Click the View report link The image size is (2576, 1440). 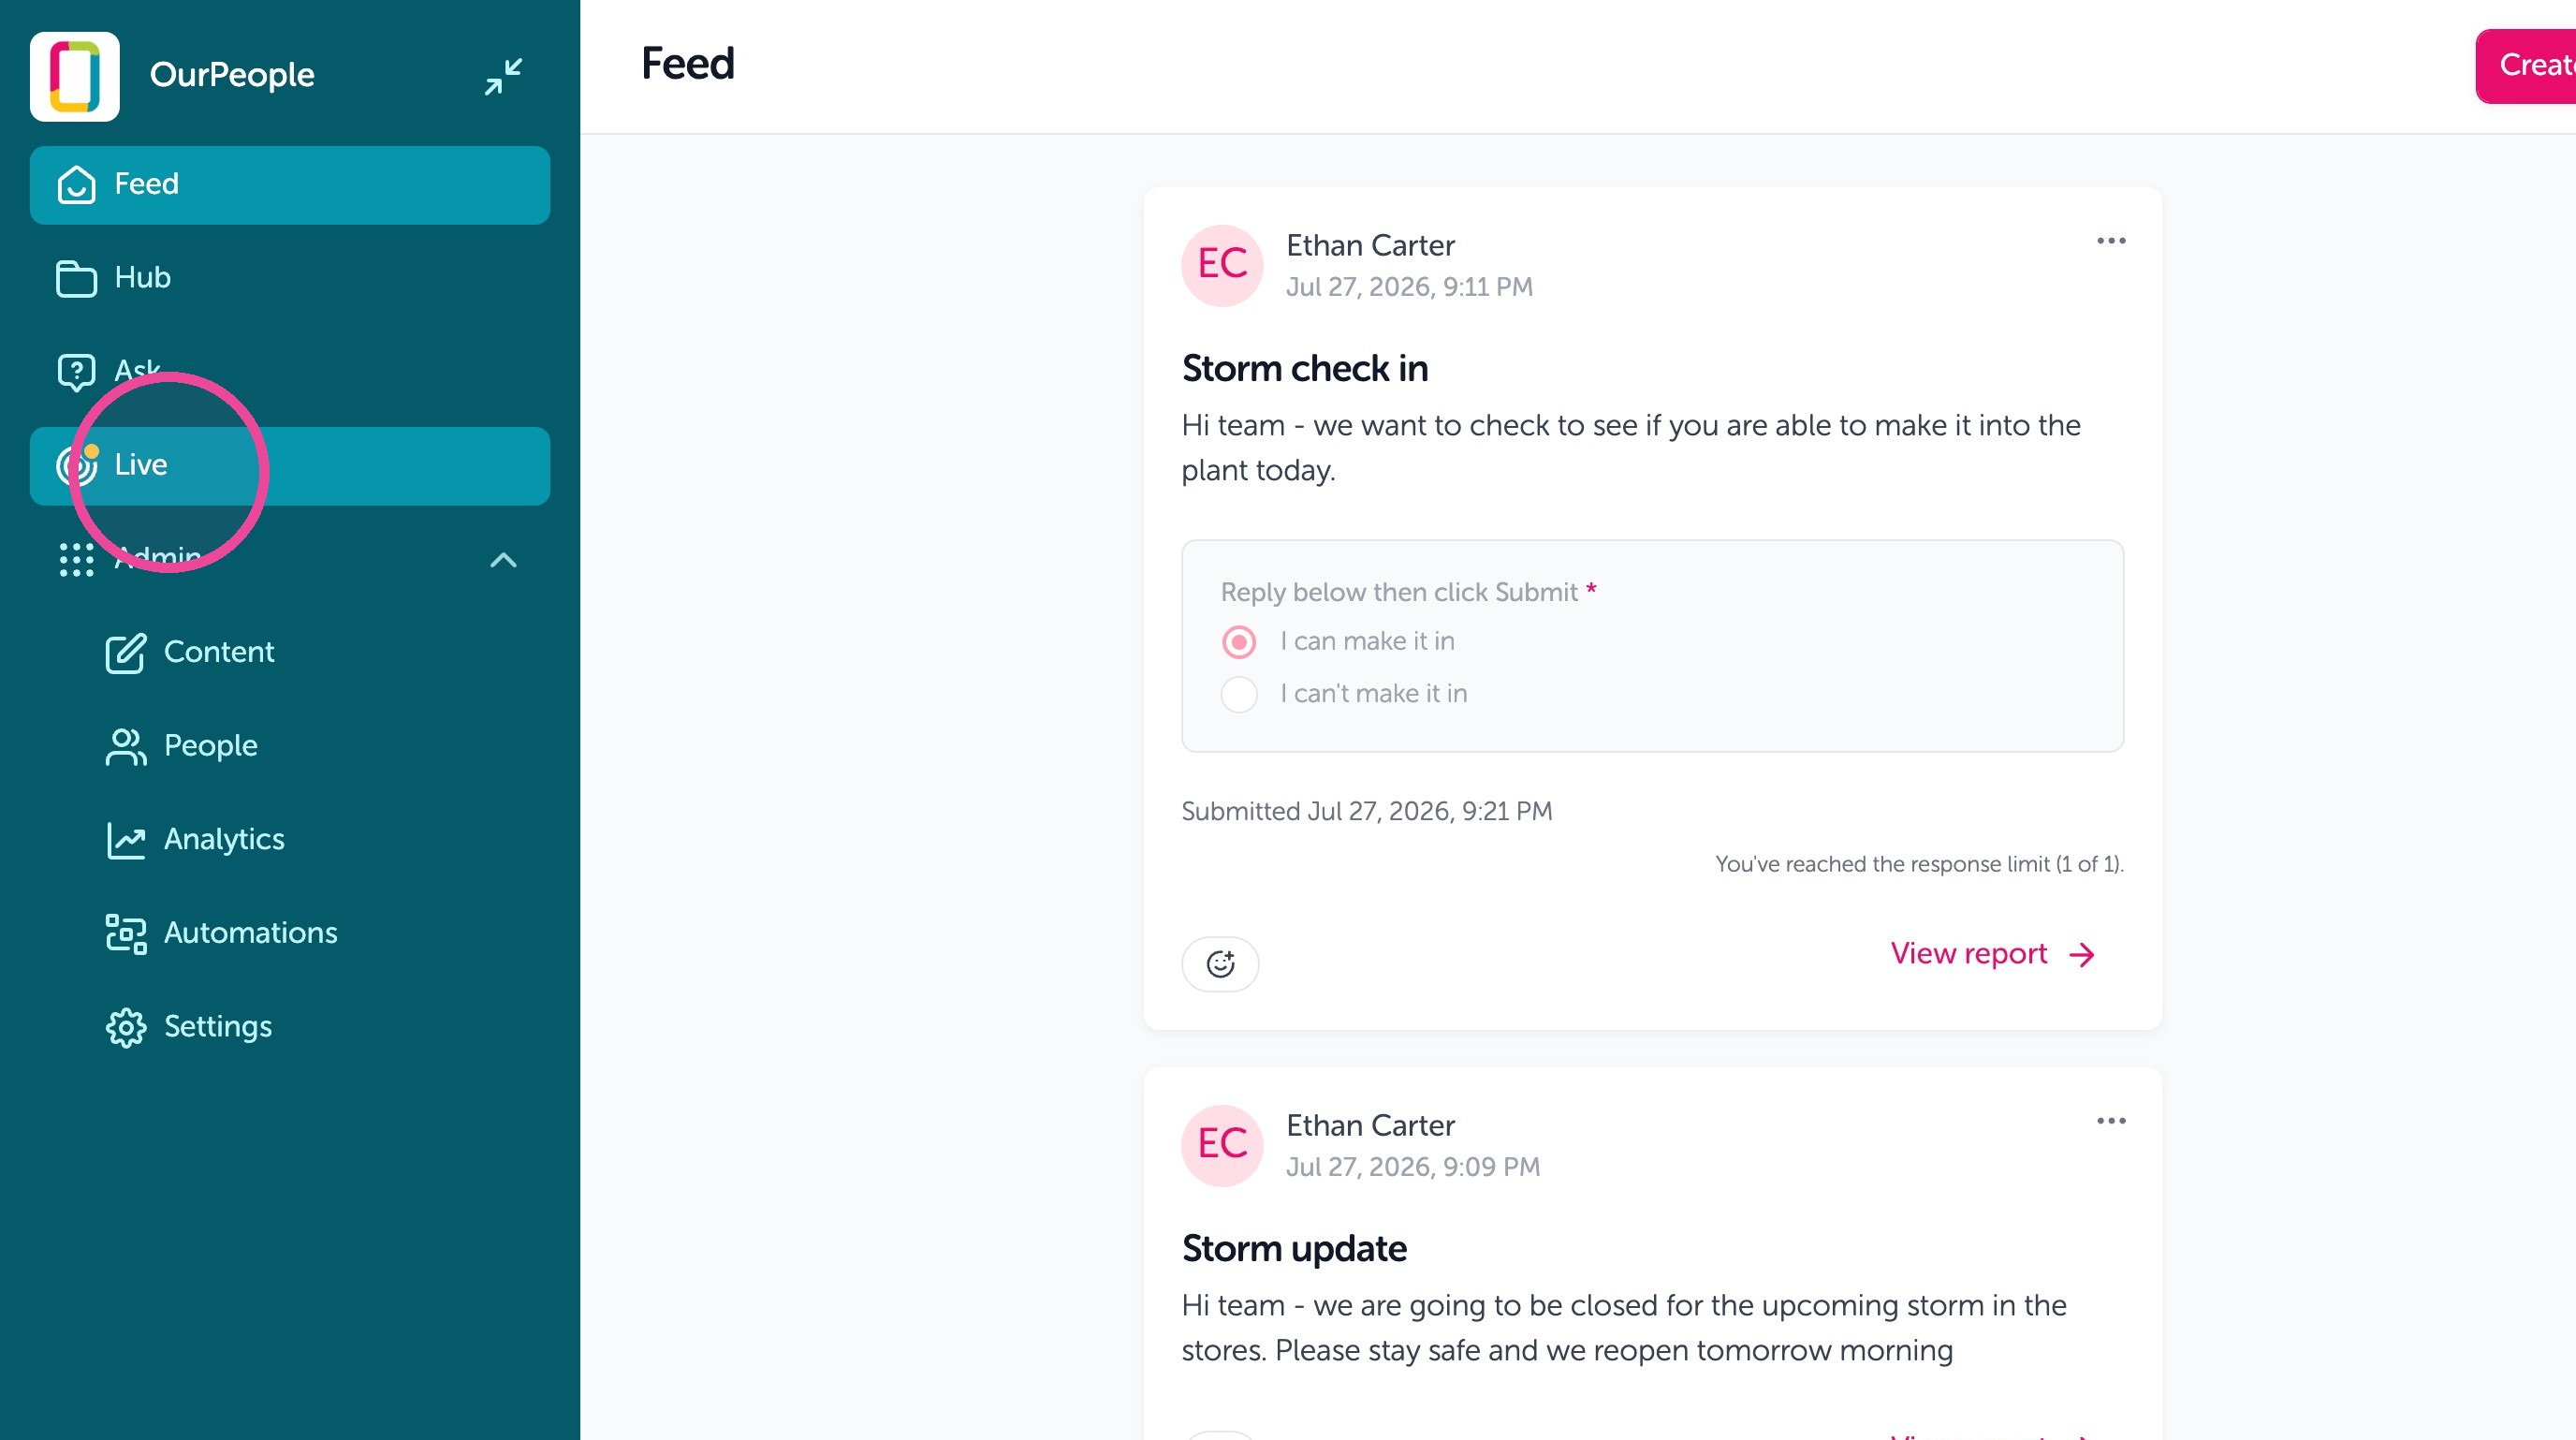point(1992,954)
